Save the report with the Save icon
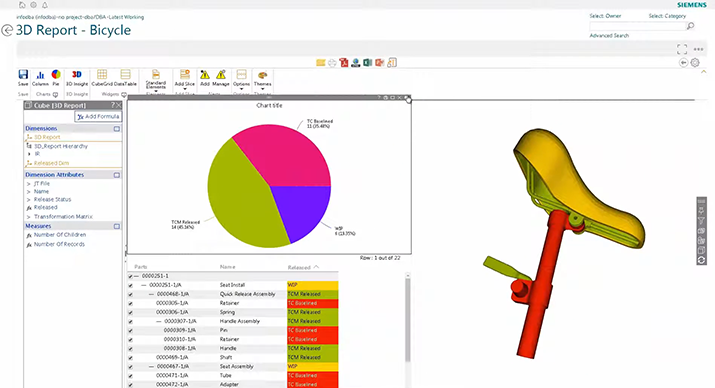This screenshot has height=388, width=715. [x=23, y=75]
